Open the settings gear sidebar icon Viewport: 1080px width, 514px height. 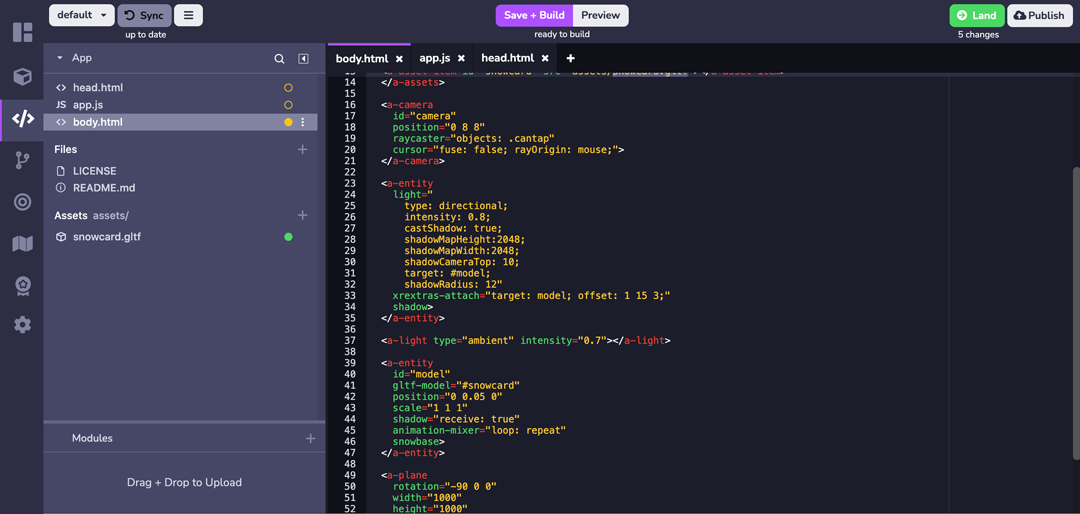click(x=22, y=325)
